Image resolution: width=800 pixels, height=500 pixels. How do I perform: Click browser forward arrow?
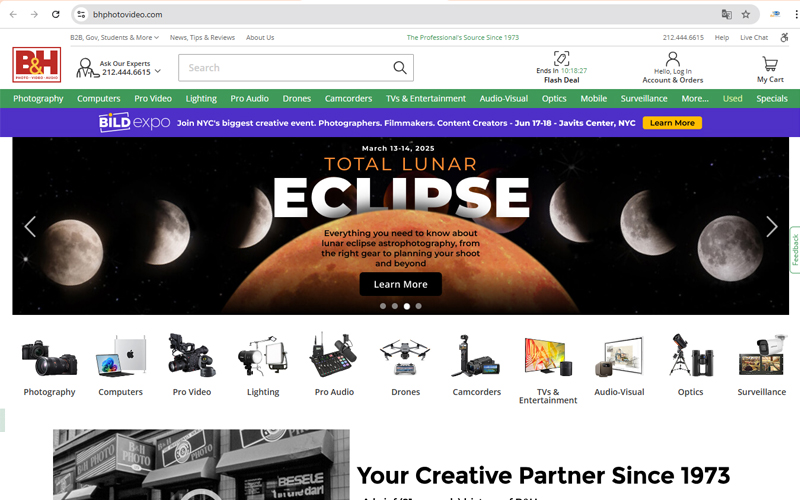coord(34,14)
